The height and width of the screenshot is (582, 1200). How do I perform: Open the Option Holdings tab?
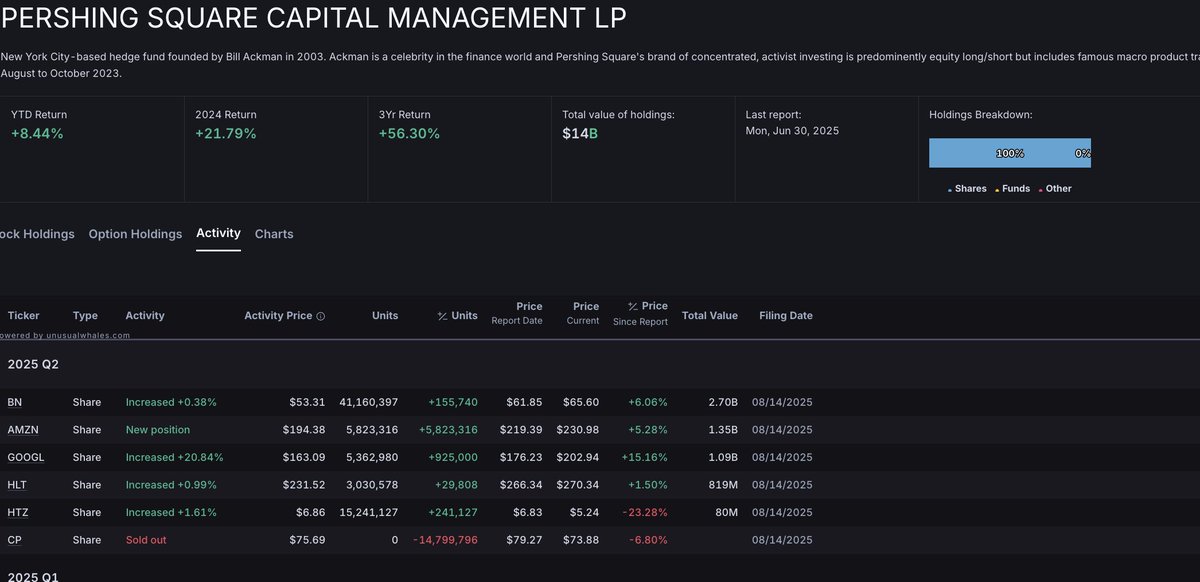click(135, 234)
